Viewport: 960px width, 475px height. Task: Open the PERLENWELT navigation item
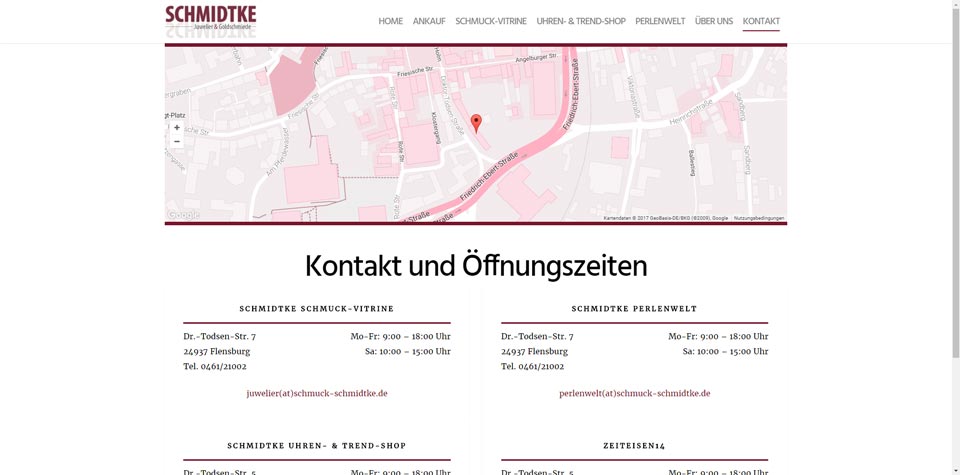pyautogui.click(x=660, y=21)
